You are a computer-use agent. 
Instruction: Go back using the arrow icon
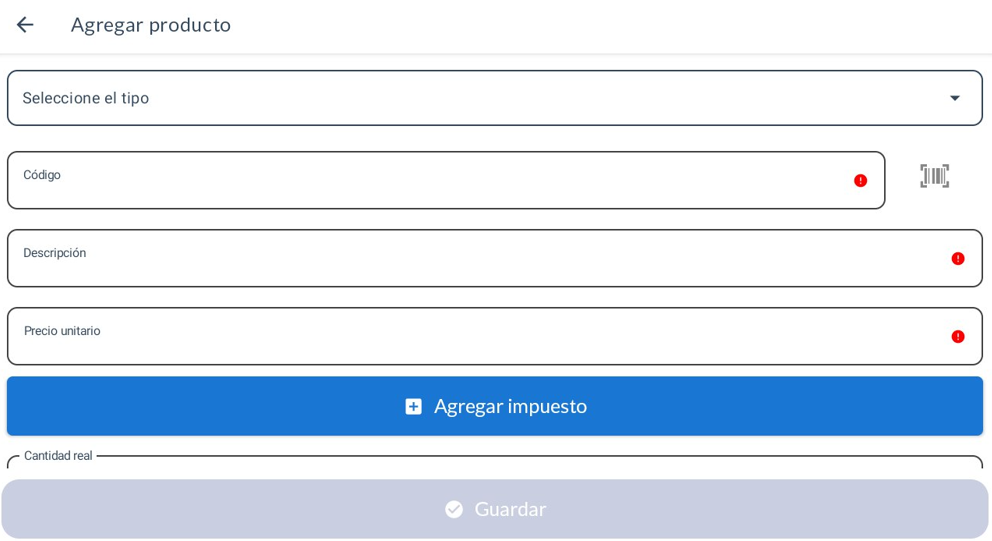tap(25, 25)
